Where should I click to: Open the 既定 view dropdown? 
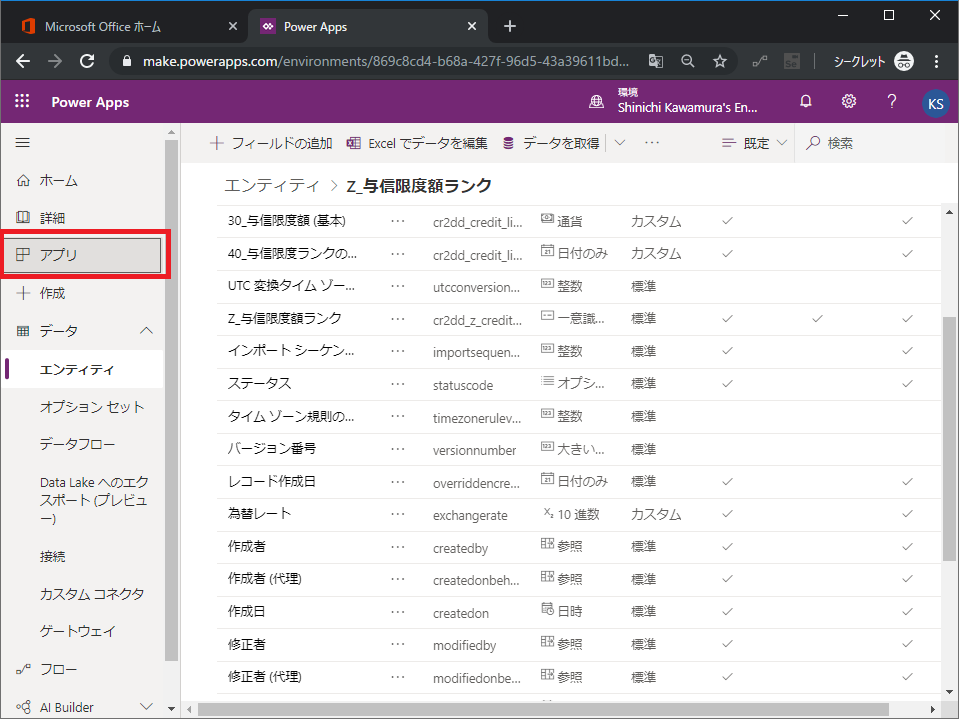point(754,142)
